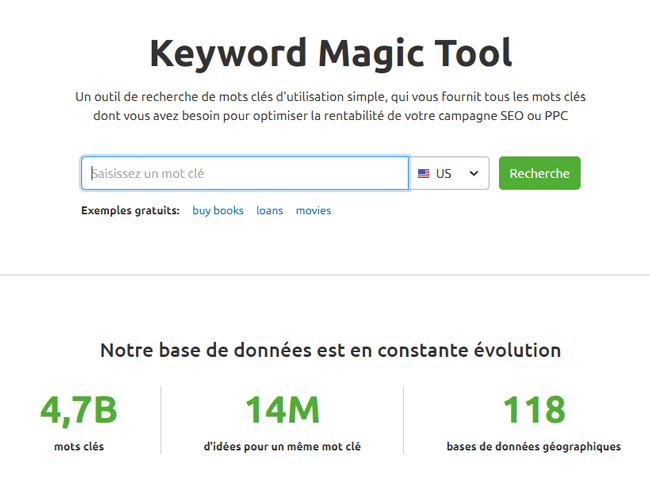Screen dimensions: 650x488
Task: Expand the country selector chevron arrow
Action: coord(474,173)
